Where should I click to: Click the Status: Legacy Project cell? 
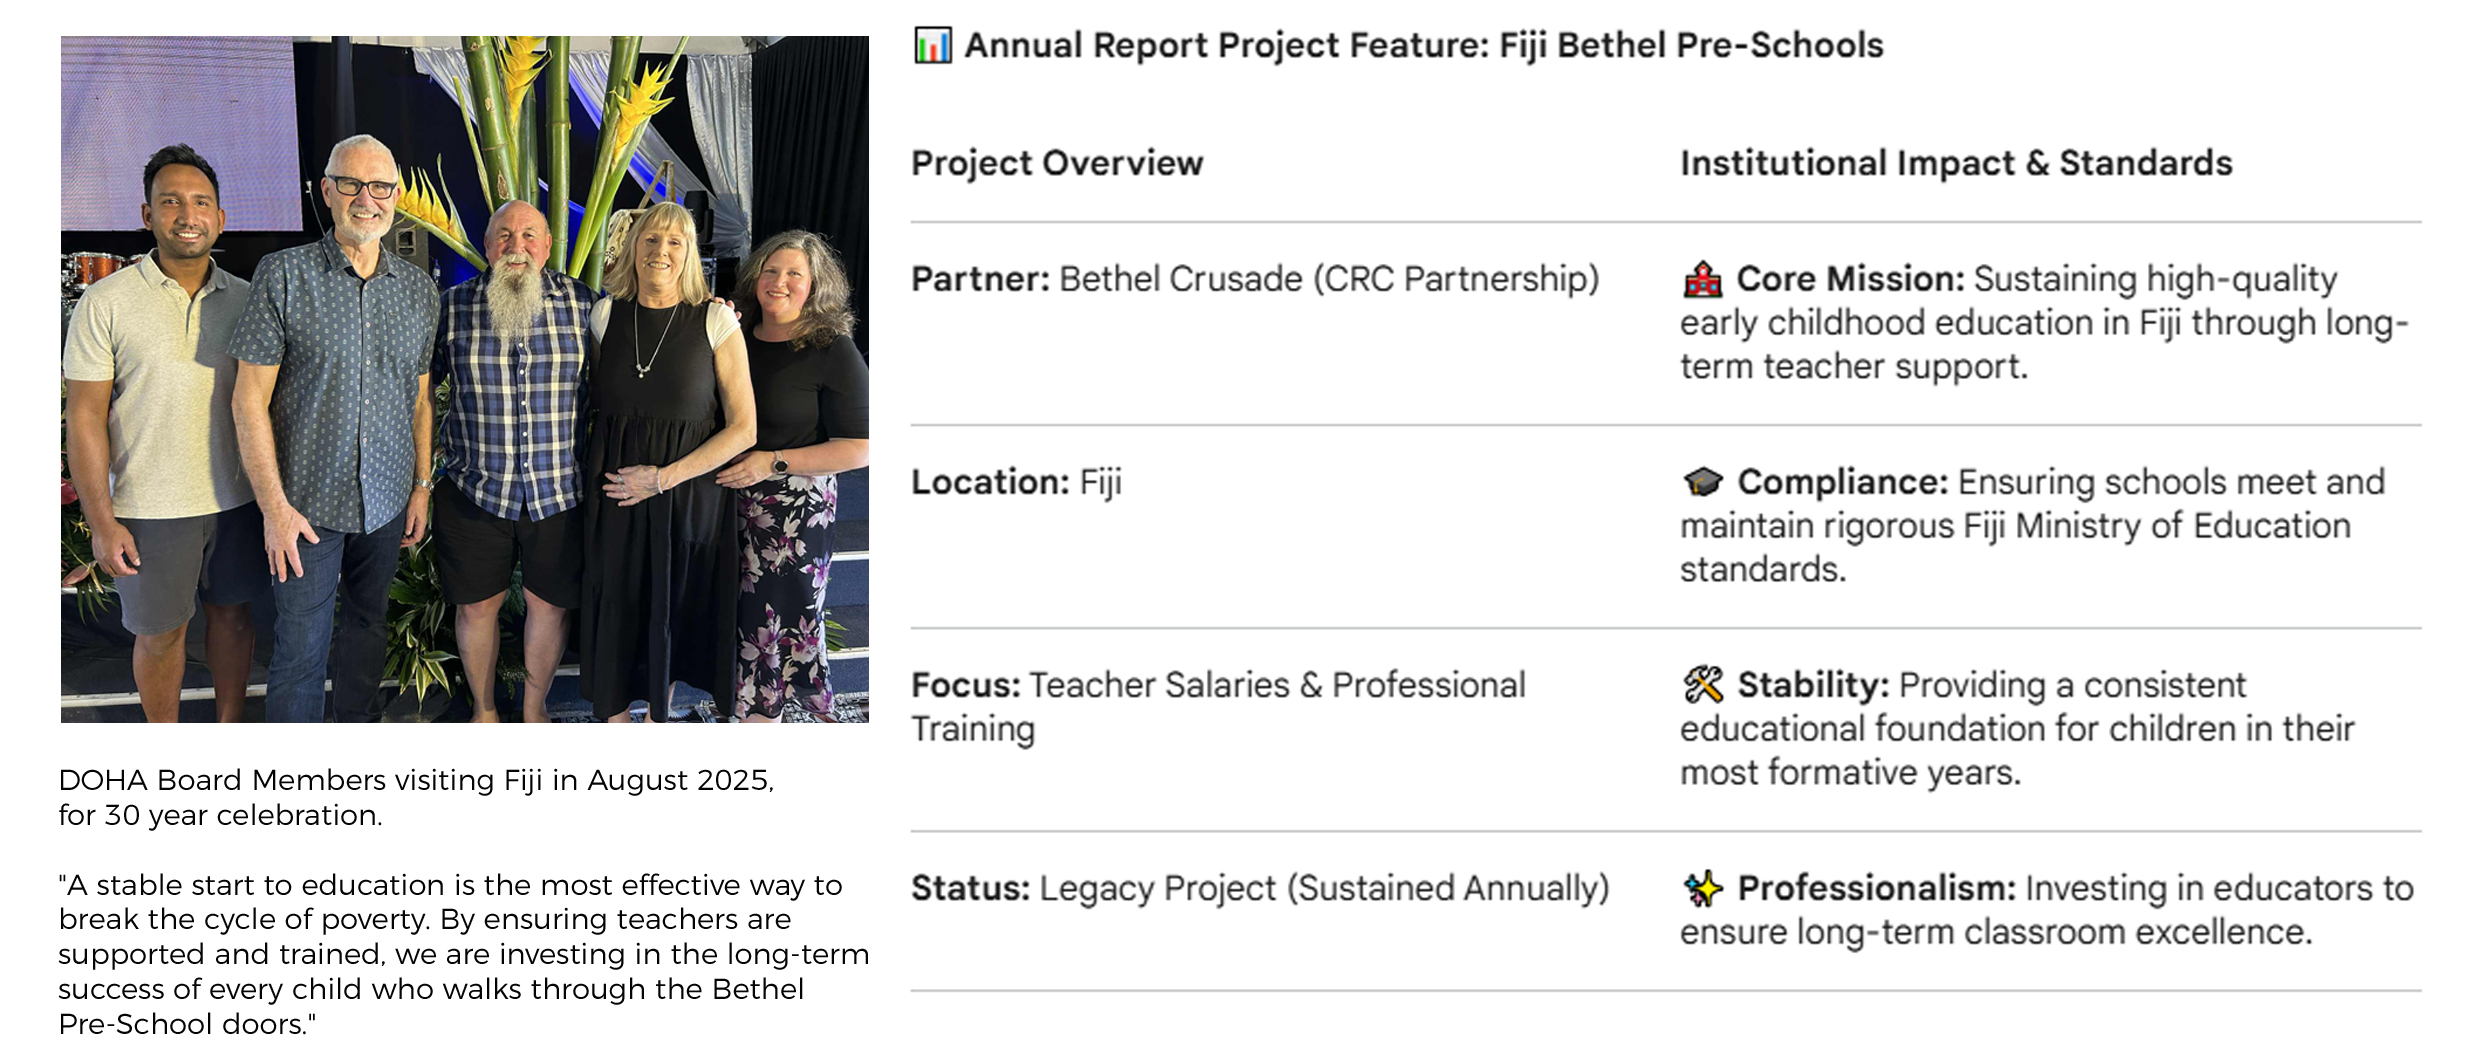[x=1259, y=888]
